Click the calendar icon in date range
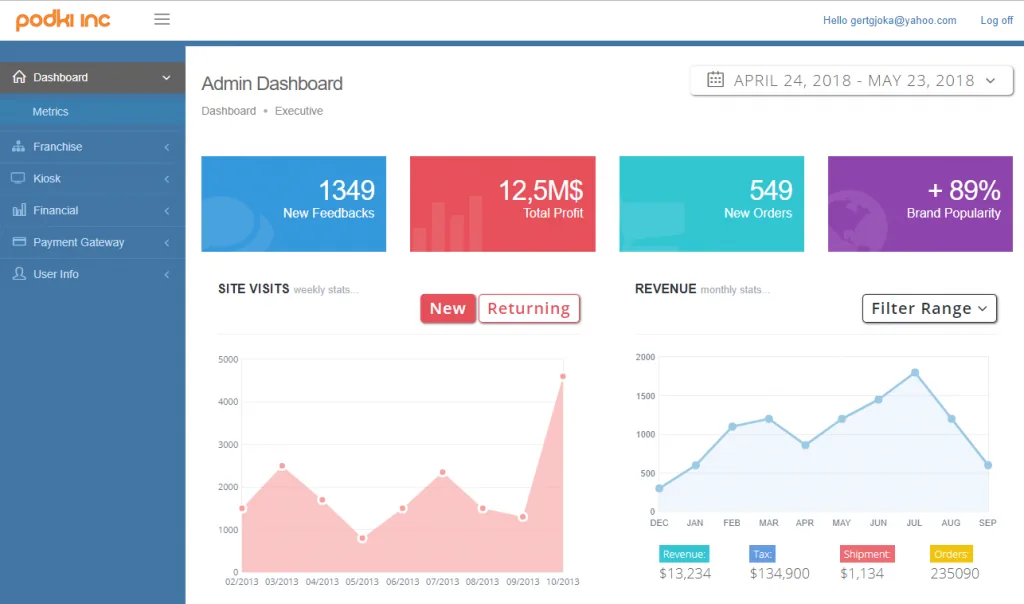Viewport: 1024px width, 604px height. pyautogui.click(x=715, y=80)
